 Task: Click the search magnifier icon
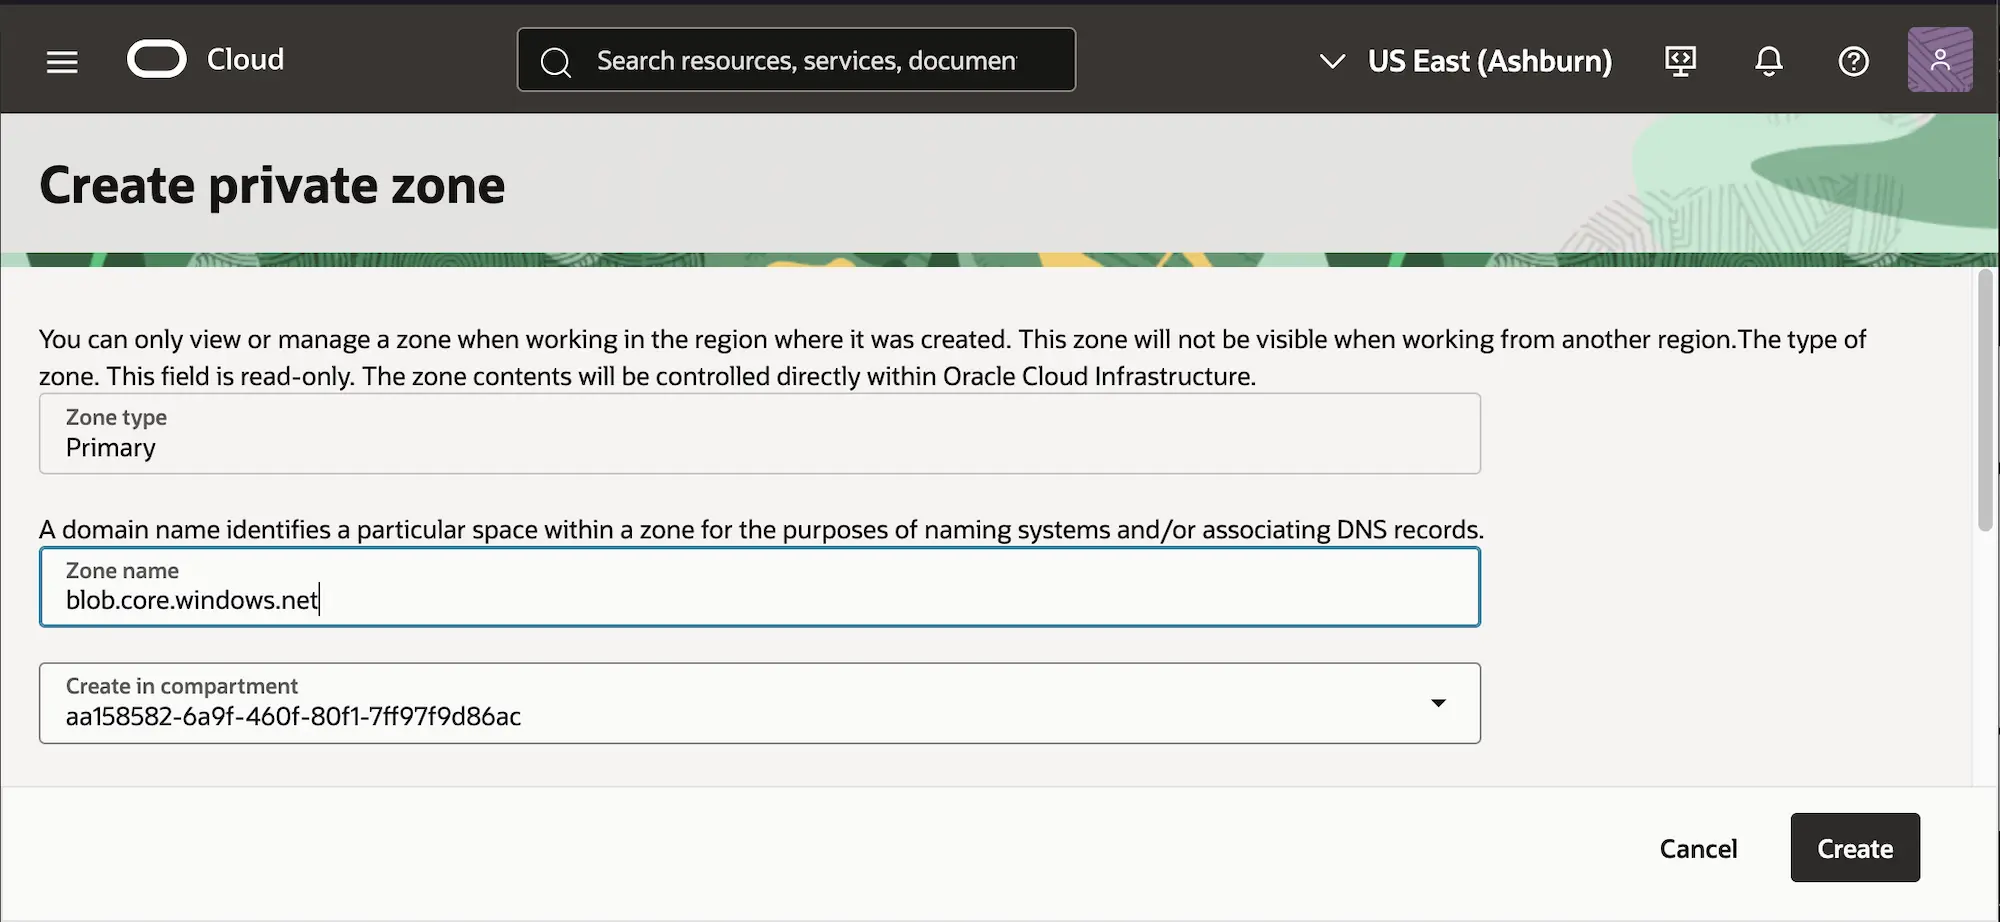tap(555, 62)
